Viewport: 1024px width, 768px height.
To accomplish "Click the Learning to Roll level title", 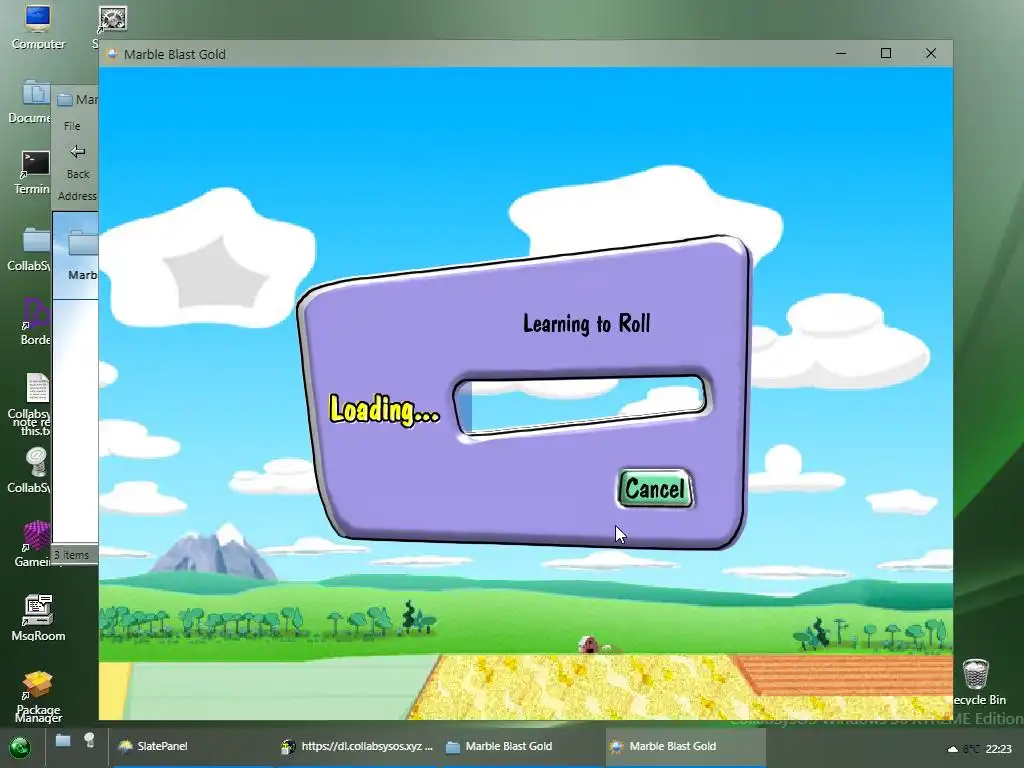I will pyautogui.click(x=586, y=323).
